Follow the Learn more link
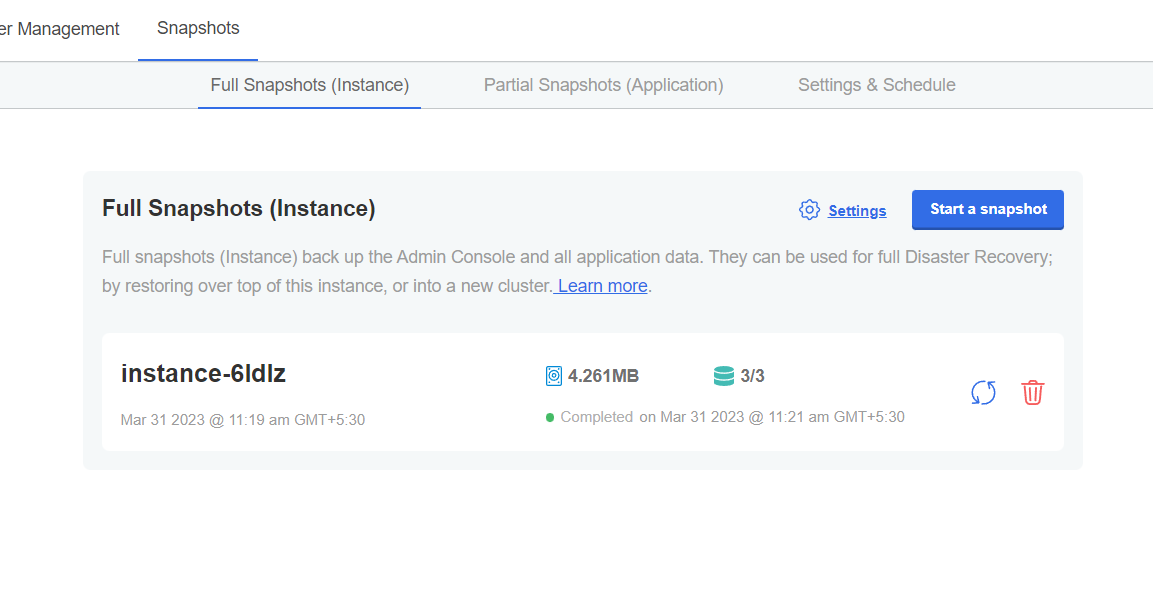The height and width of the screenshot is (612, 1153). pyautogui.click(x=602, y=285)
